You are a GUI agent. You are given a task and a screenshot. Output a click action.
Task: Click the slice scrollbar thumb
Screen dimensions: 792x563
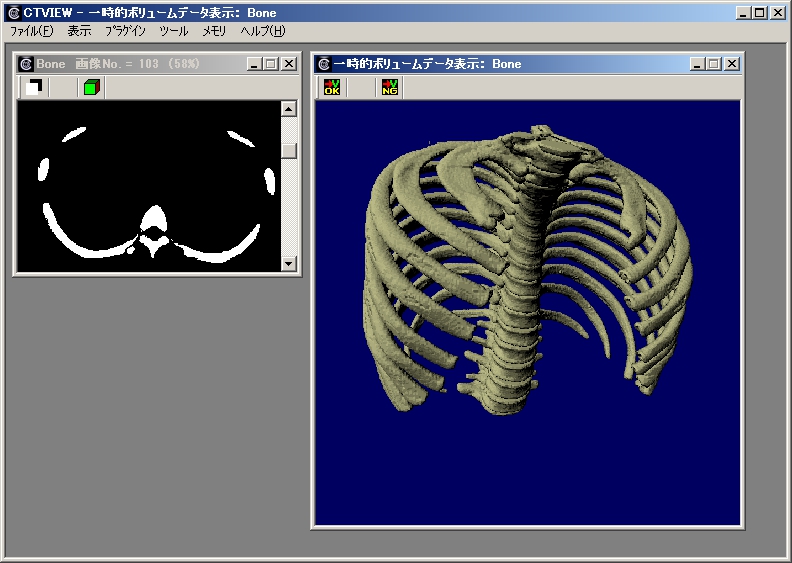289,151
